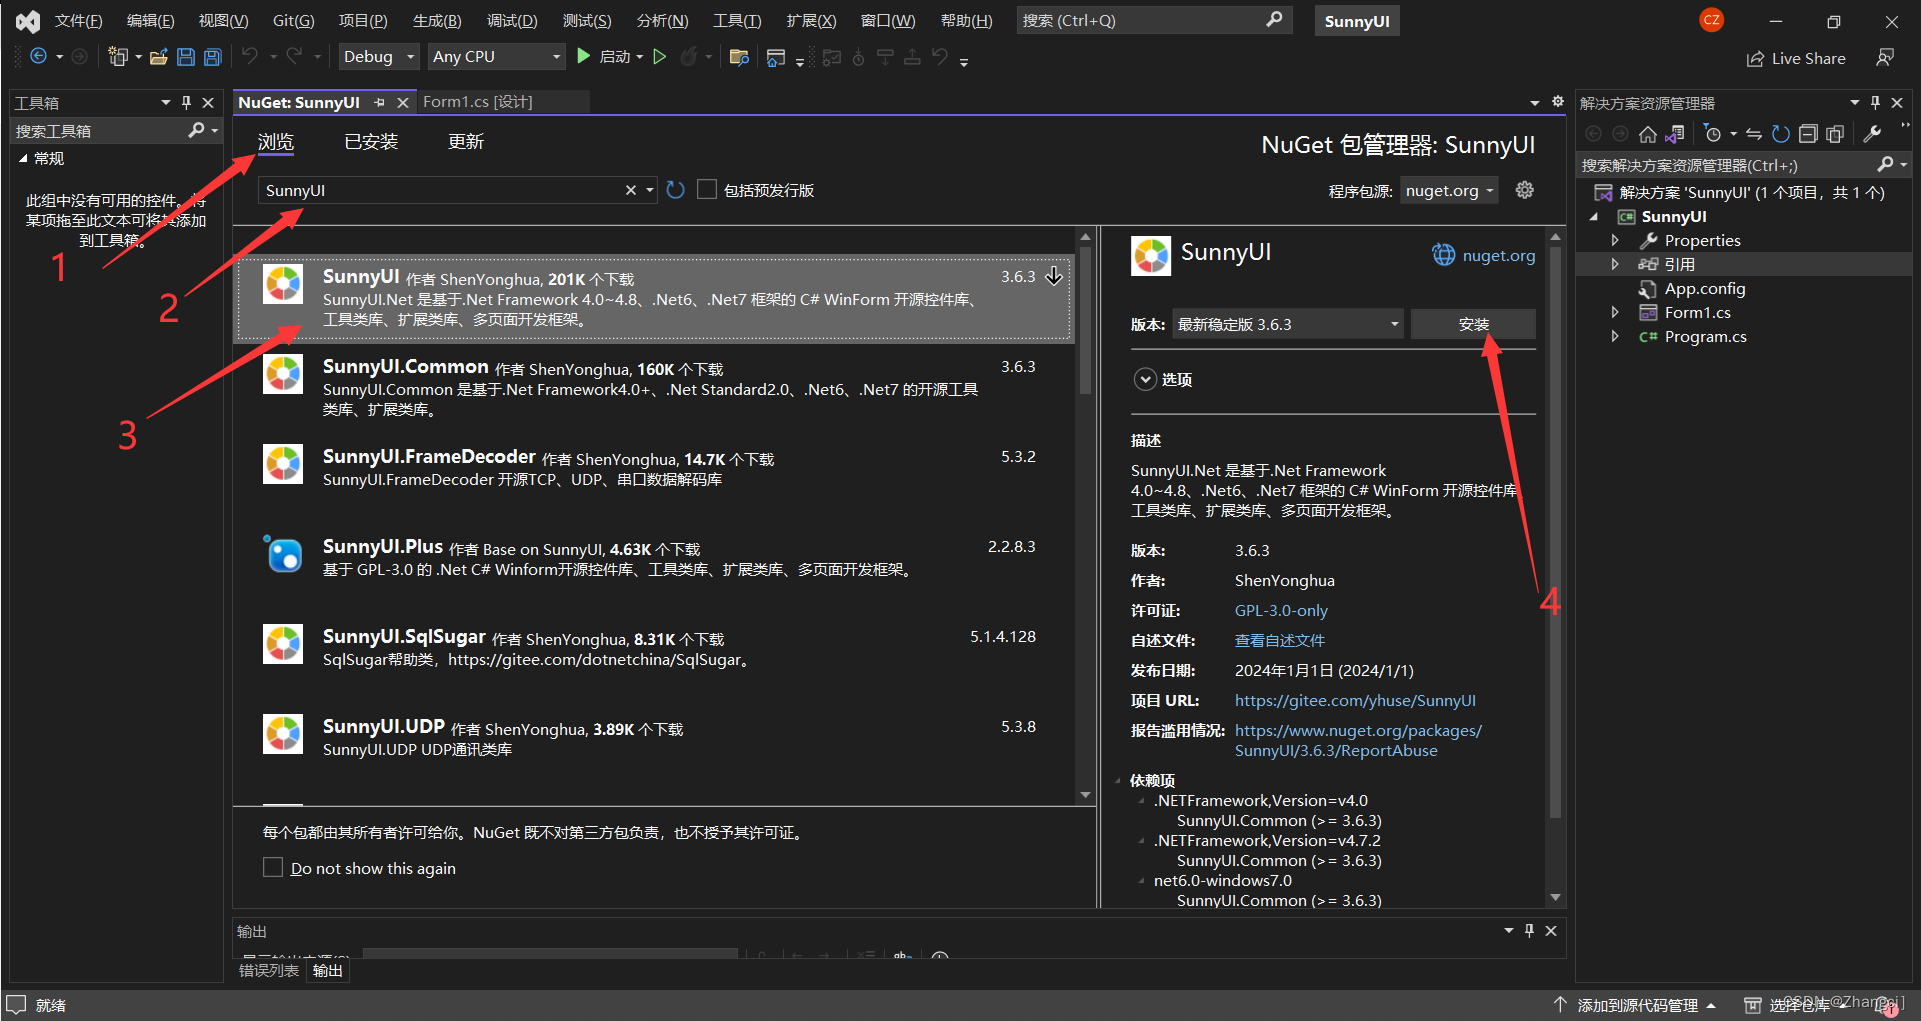Pin the Toolbox panel
Viewport: 1921px width, 1021px height.
pyautogui.click(x=186, y=103)
